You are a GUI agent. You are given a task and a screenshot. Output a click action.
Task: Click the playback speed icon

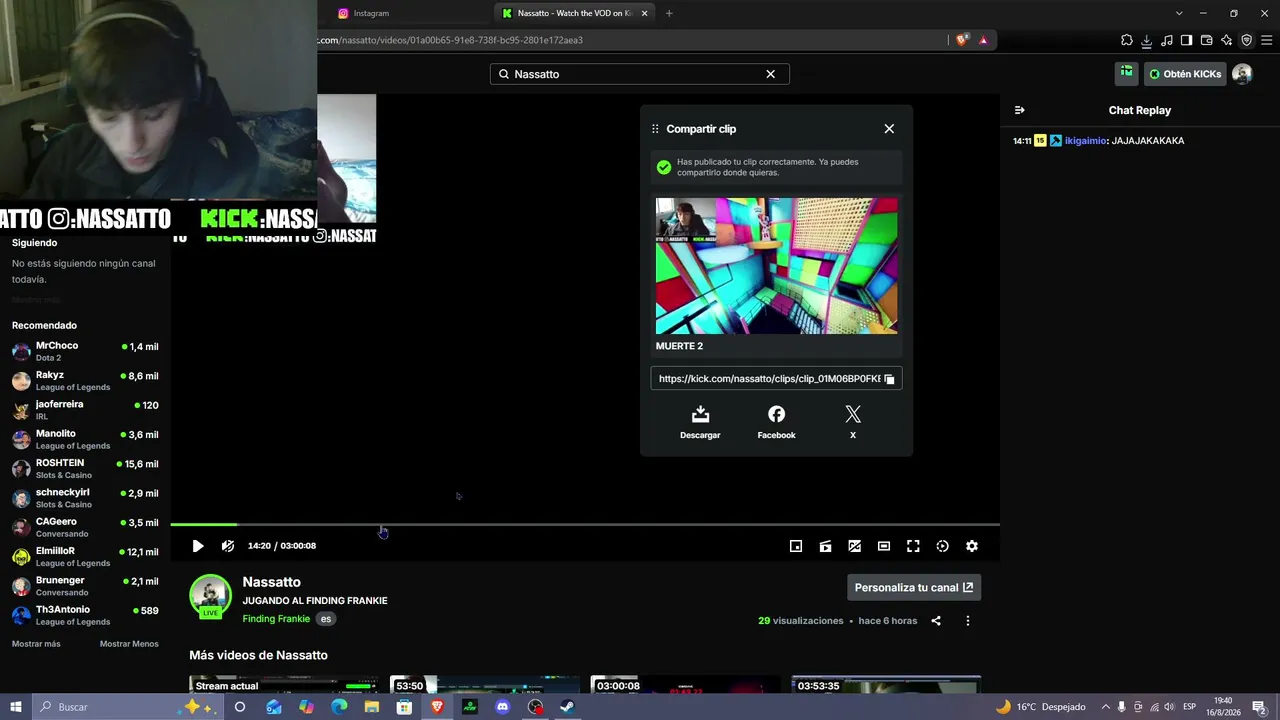[x=942, y=546]
